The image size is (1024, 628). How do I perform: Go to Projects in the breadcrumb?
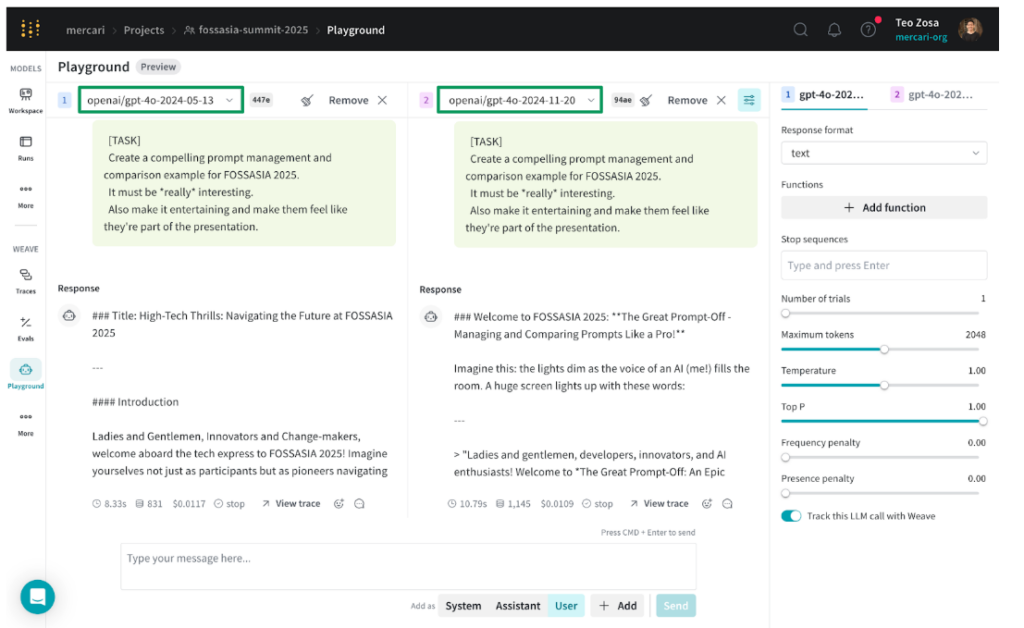pyautogui.click(x=143, y=30)
